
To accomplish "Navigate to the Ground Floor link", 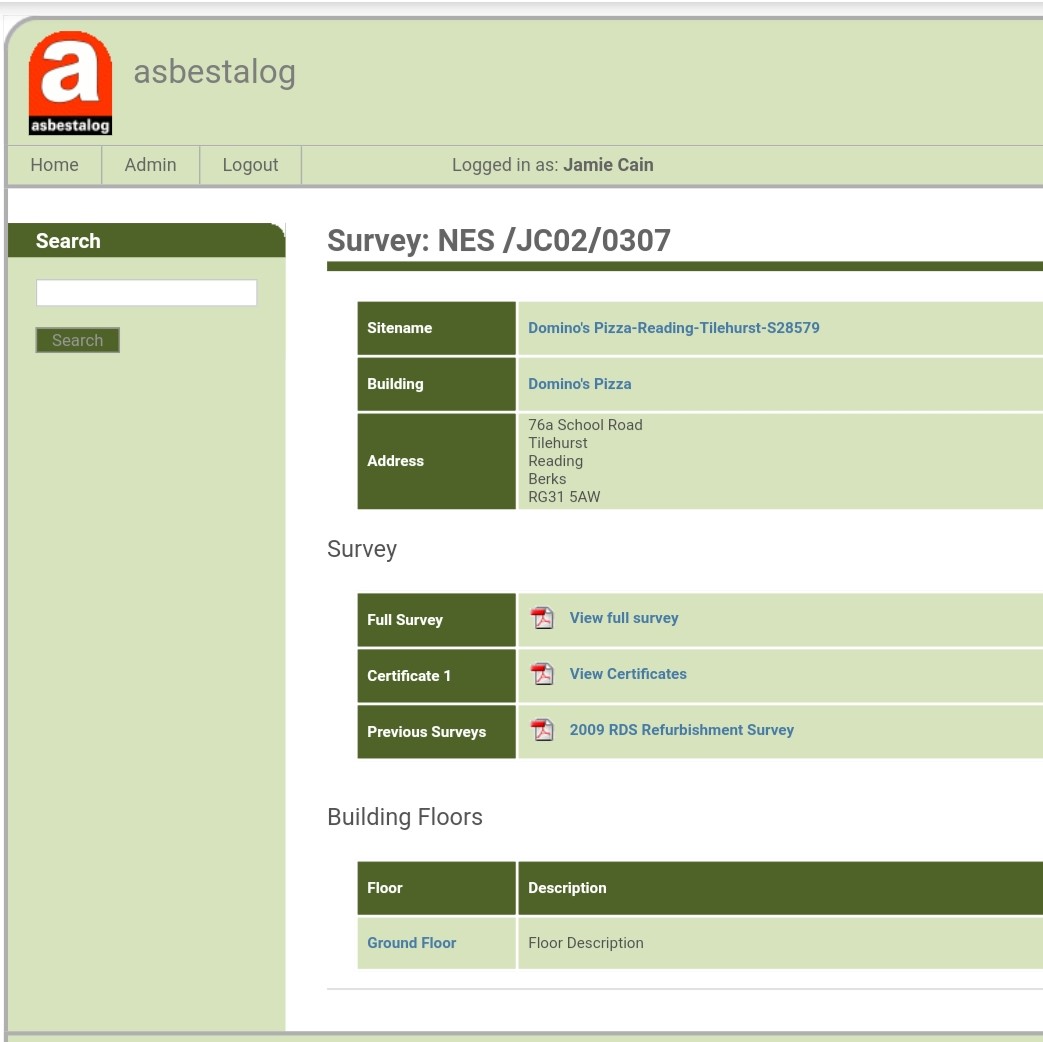I will [411, 943].
